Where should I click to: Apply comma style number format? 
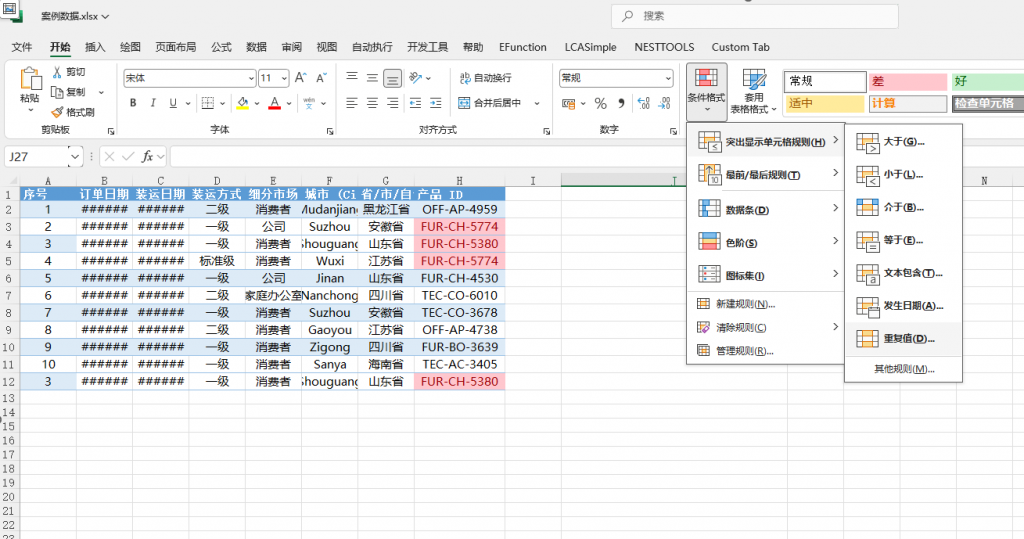pos(621,103)
